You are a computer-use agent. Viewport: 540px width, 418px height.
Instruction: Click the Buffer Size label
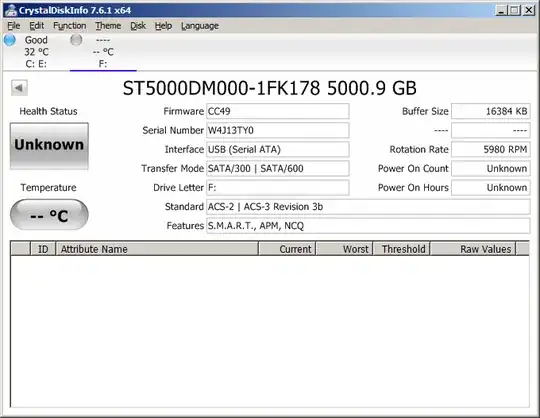tap(425, 111)
